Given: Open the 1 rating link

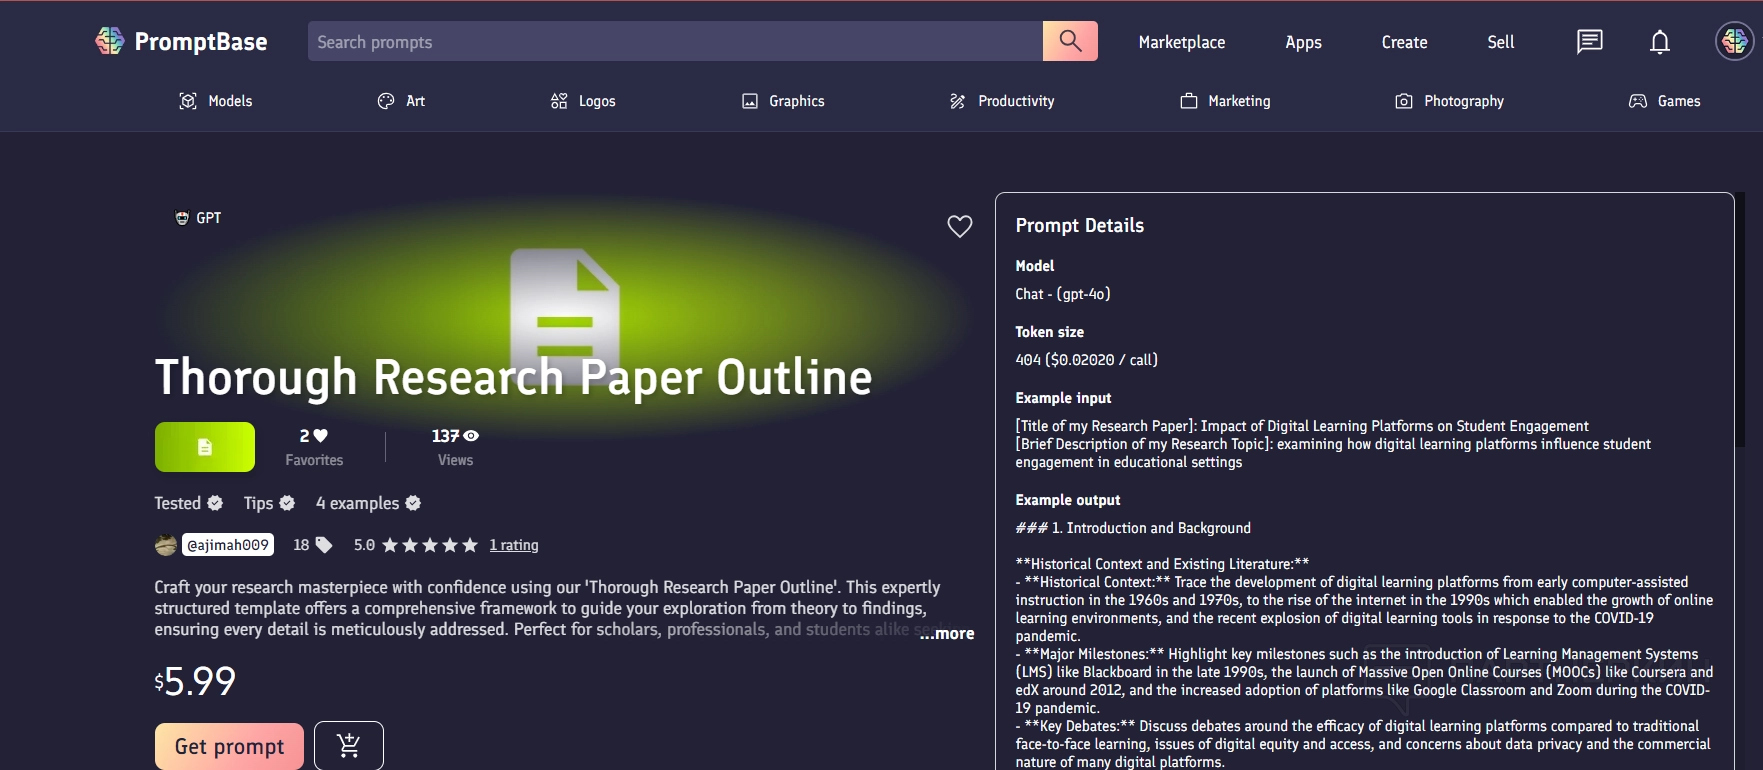Looking at the screenshot, I should coord(514,545).
